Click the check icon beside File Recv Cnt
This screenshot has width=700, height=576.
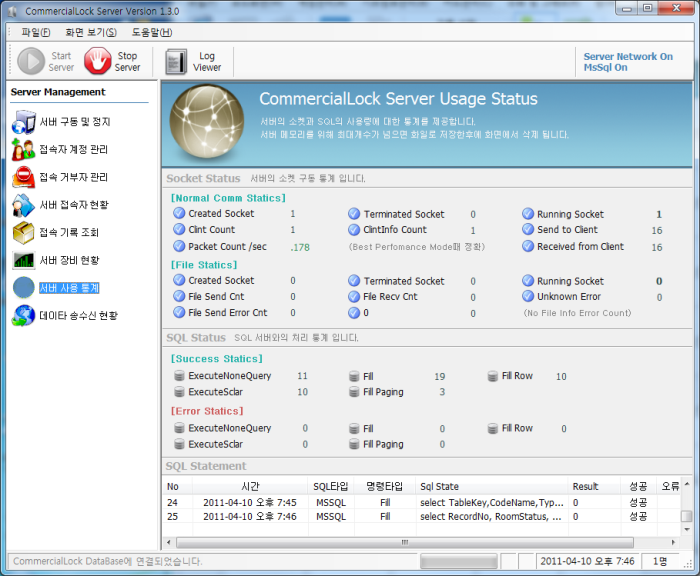[x=354, y=297]
